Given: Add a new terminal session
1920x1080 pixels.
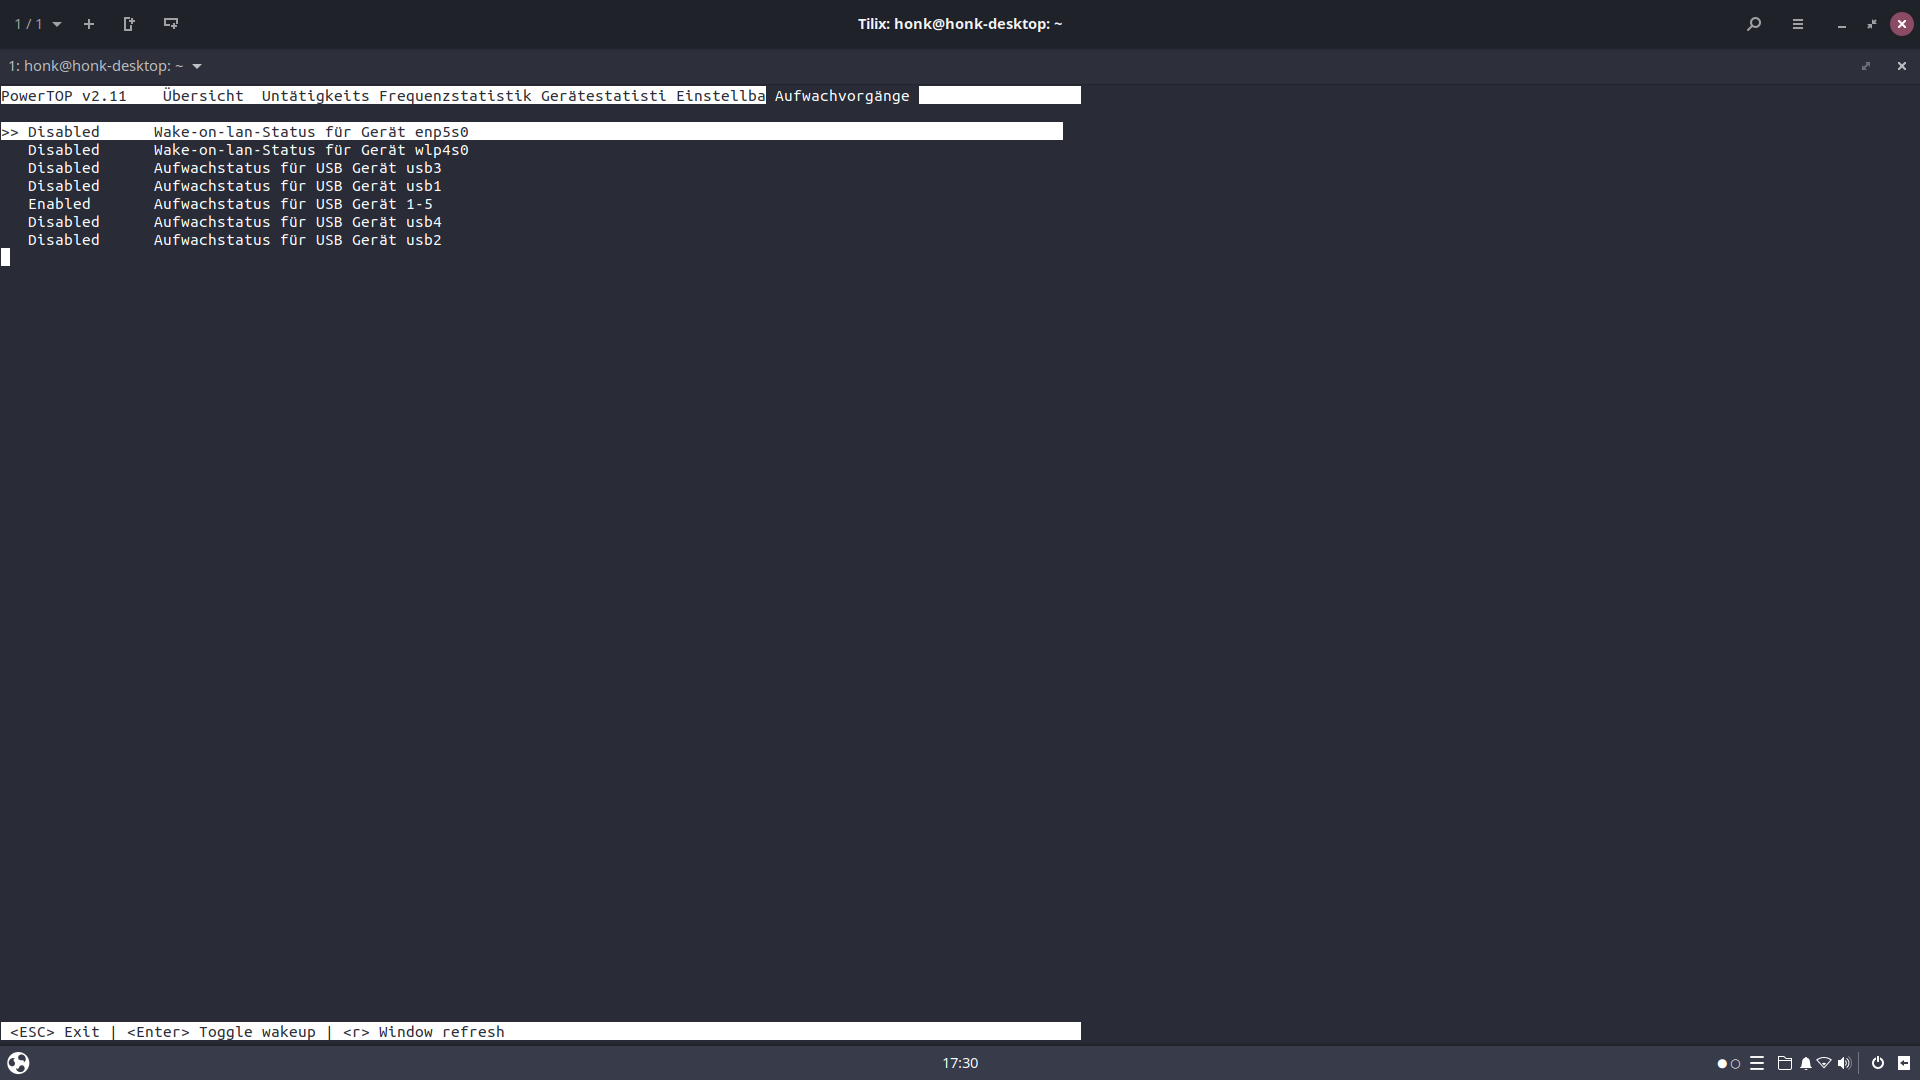Looking at the screenshot, I should pos(89,24).
